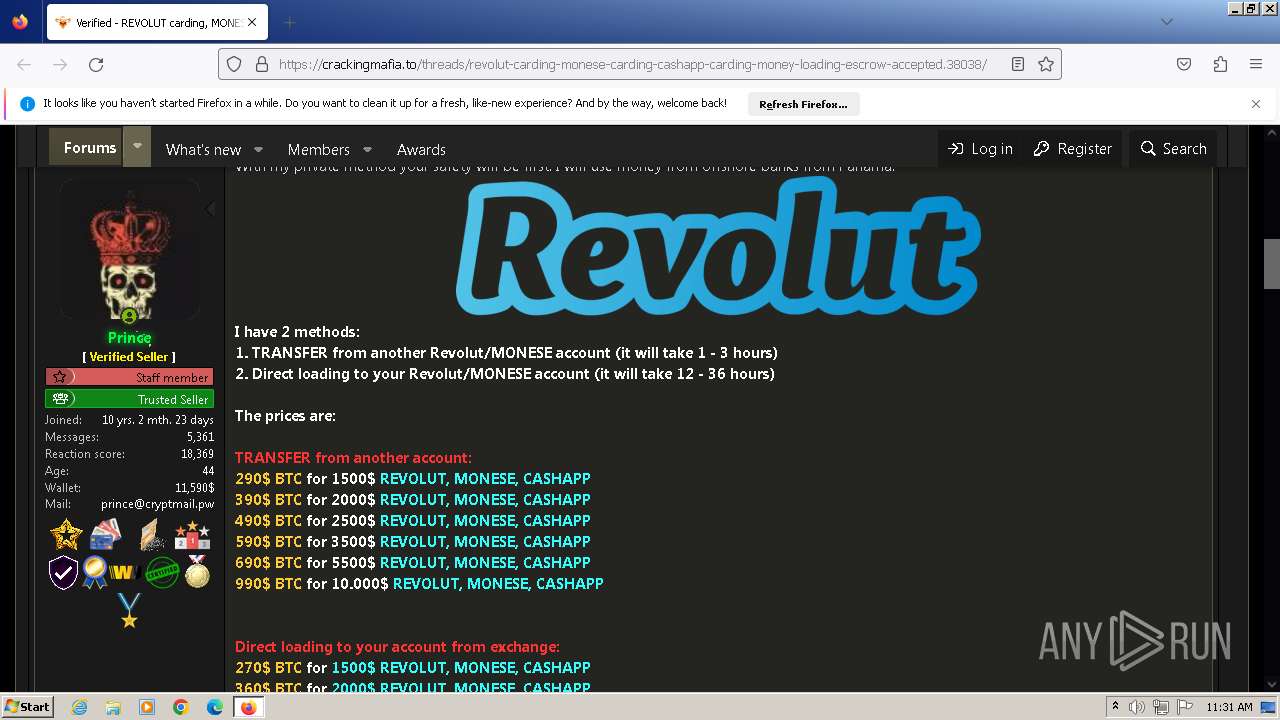
Task: Open the Windows Start button
Action: (x=27, y=706)
